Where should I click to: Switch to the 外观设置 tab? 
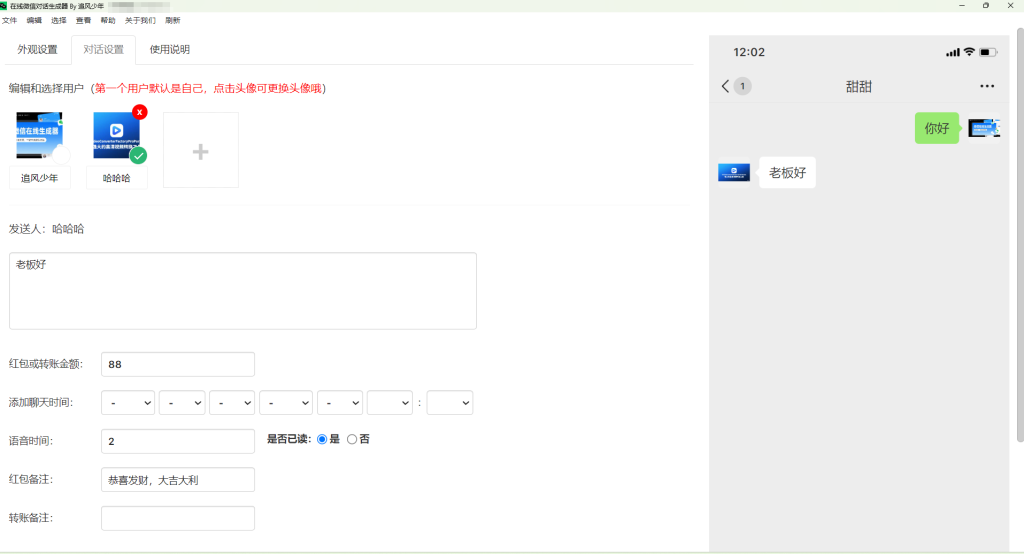tap(38, 49)
